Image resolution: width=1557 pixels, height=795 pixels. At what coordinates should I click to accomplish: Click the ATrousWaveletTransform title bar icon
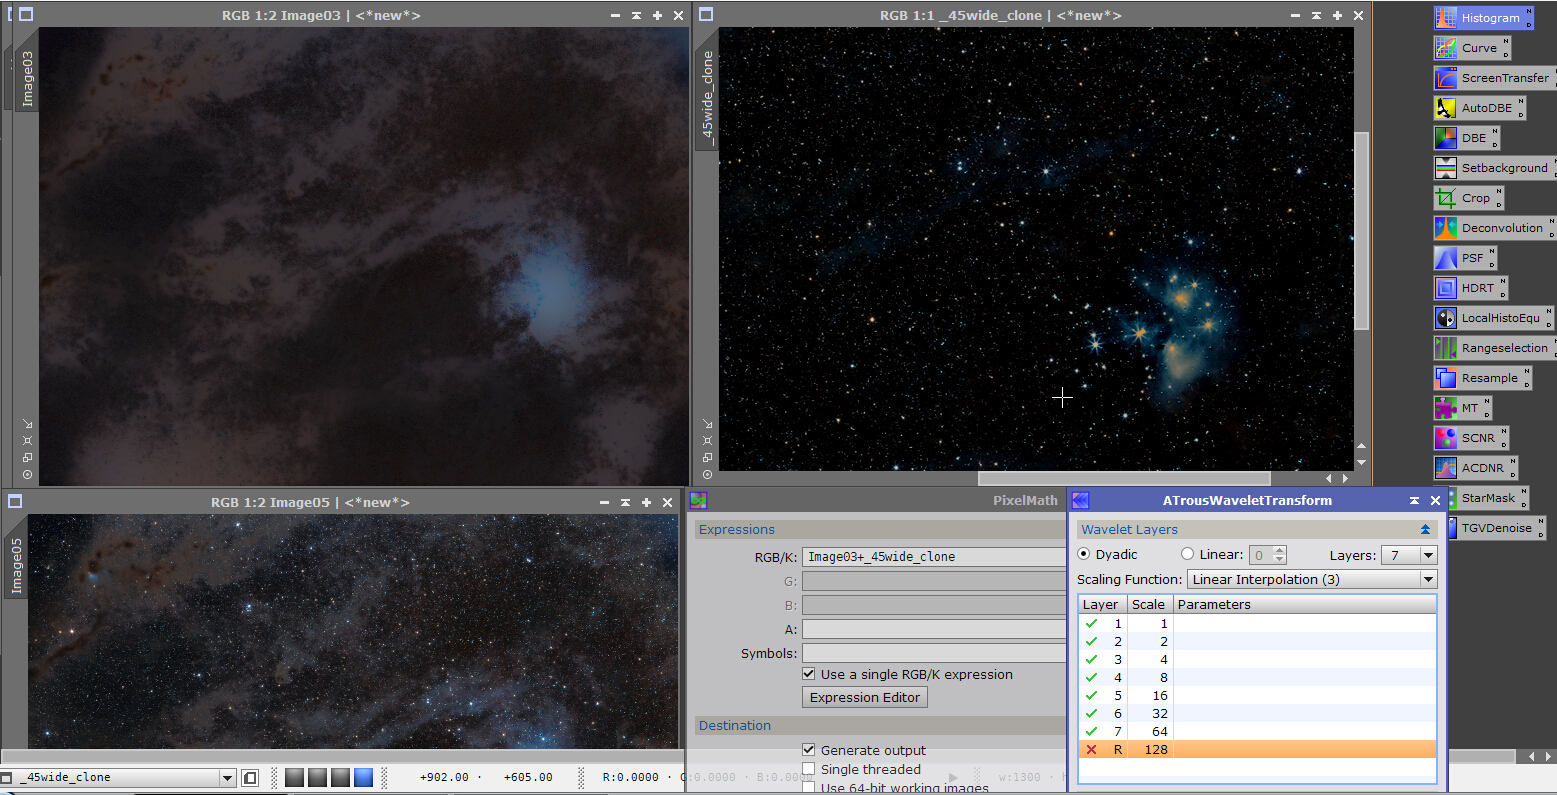click(x=1080, y=500)
